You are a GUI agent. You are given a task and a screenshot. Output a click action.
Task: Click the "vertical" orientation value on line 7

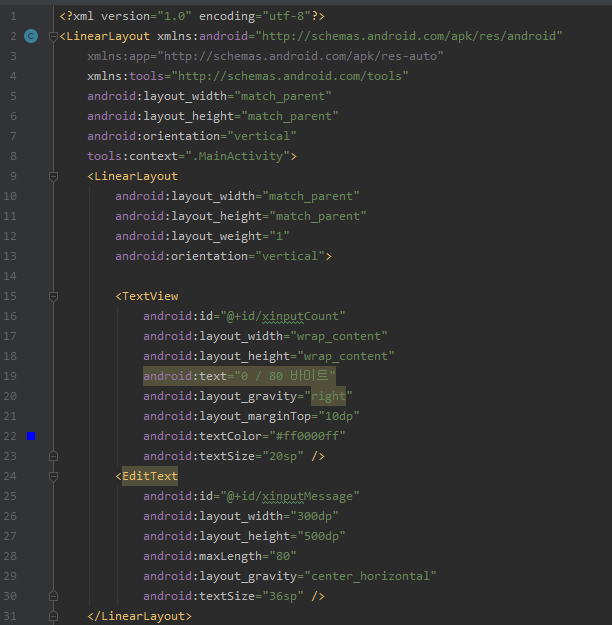pos(262,136)
